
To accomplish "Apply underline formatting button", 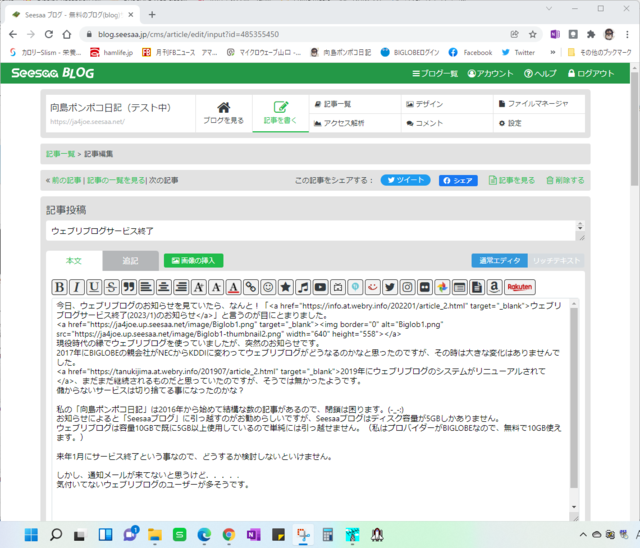I will (x=94, y=287).
